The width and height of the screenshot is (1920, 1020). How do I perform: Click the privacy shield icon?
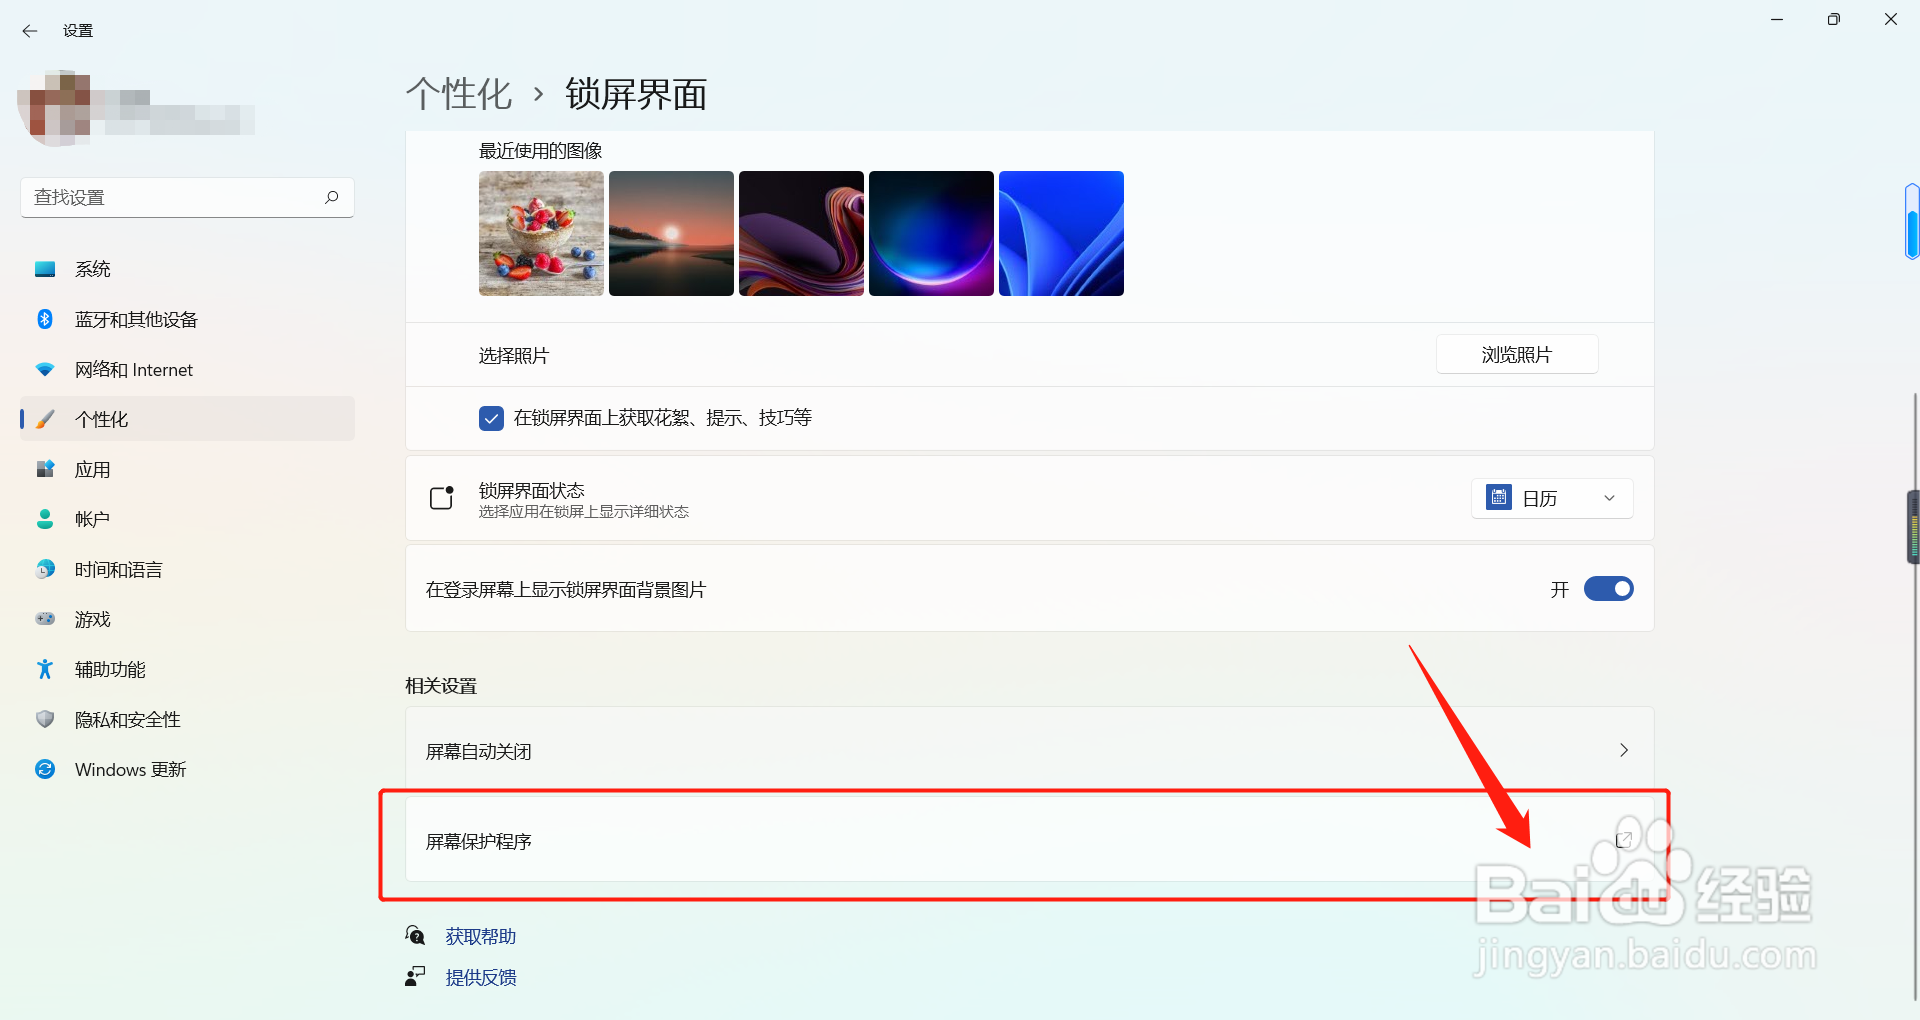(45, 719)
